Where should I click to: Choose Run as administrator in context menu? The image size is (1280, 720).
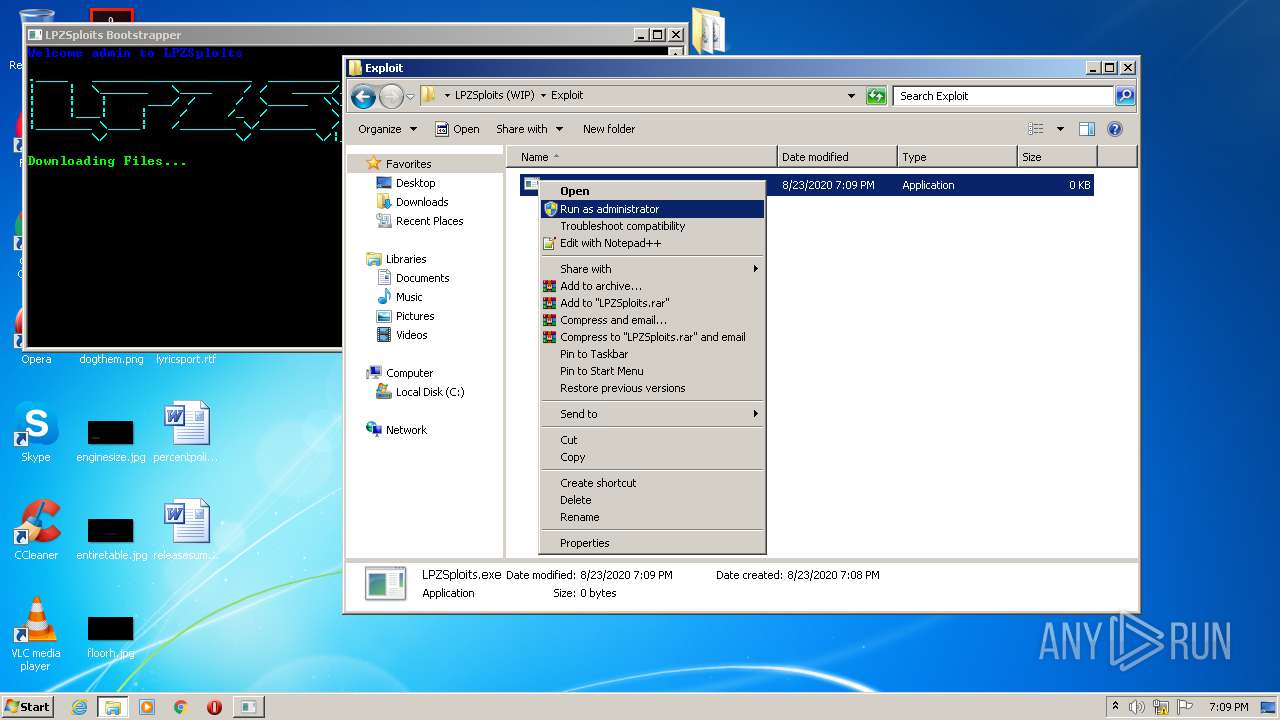tap(652, 209)
